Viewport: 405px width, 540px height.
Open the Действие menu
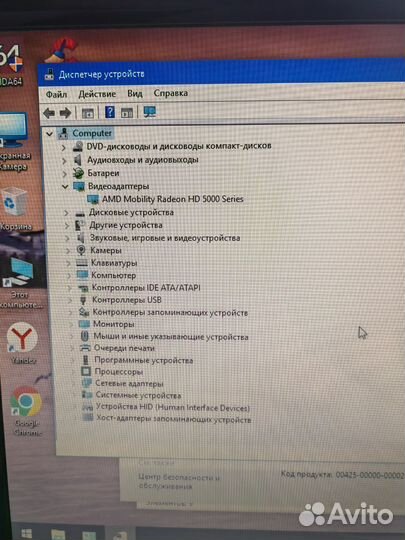[x=97, y=94]
